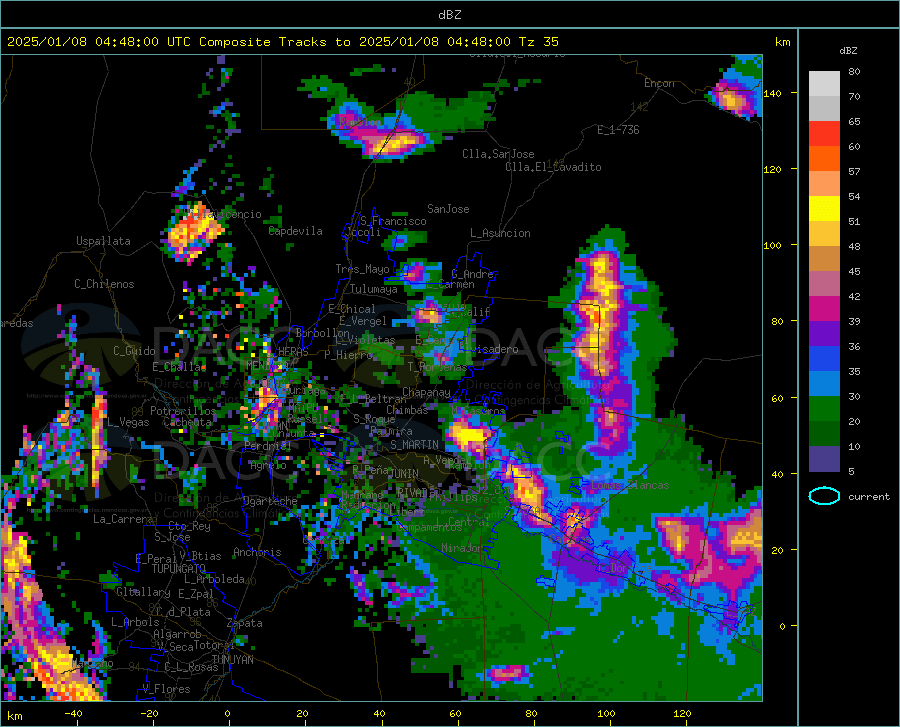Select the 'Agrelo' map label

tap(268, 465)
